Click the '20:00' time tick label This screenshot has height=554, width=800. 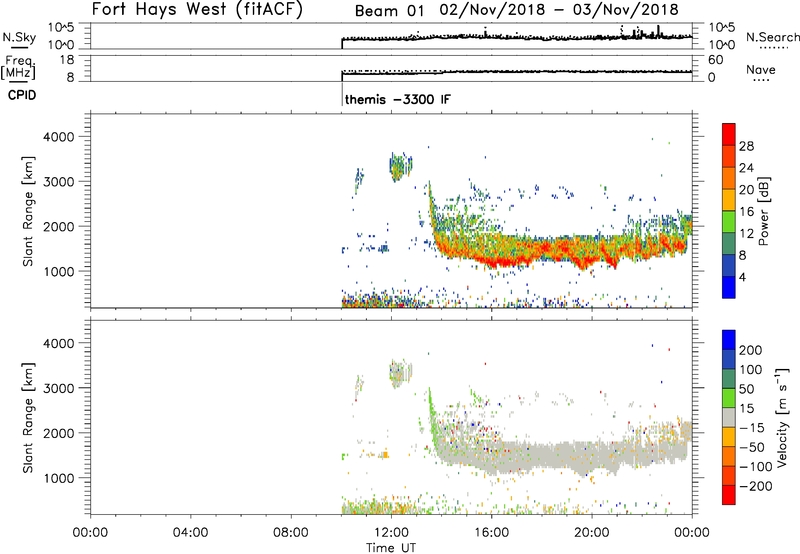pyautogui.click(x=592, y=533)
